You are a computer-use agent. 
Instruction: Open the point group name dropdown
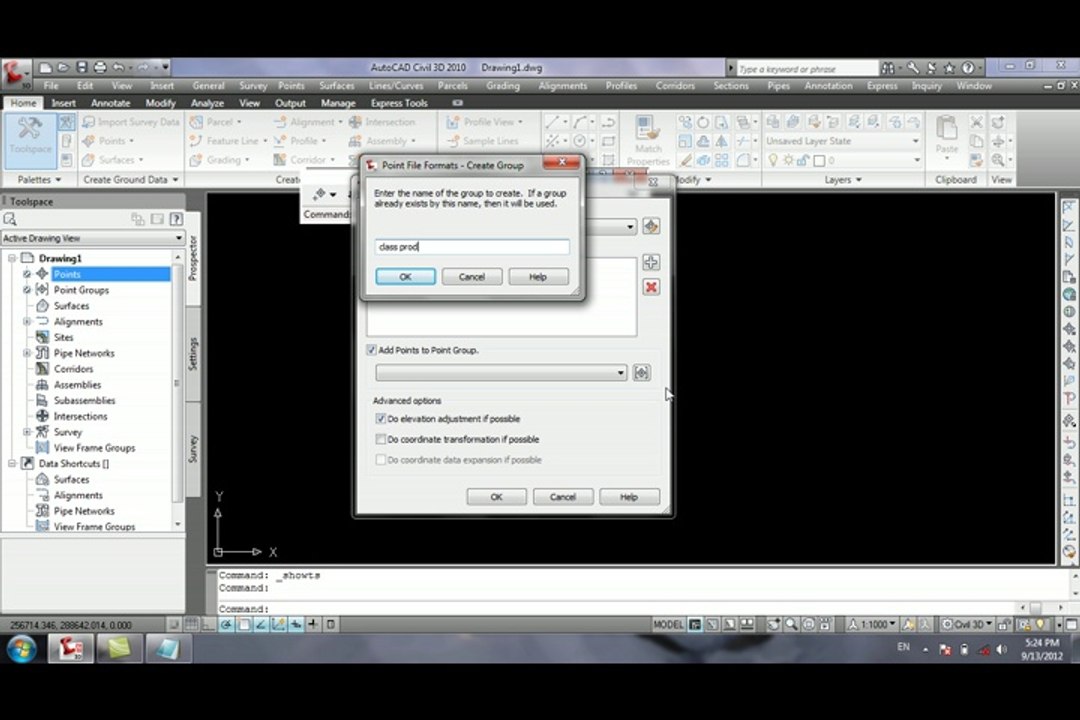tap(501, 373)
